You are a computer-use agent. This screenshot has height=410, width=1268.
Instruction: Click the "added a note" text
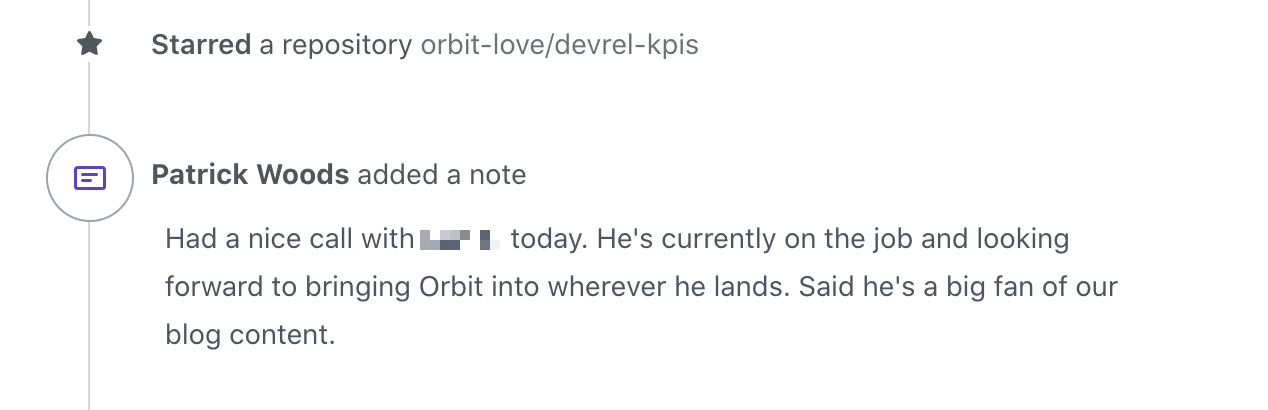pyautogui.click(x=441, y=175)
